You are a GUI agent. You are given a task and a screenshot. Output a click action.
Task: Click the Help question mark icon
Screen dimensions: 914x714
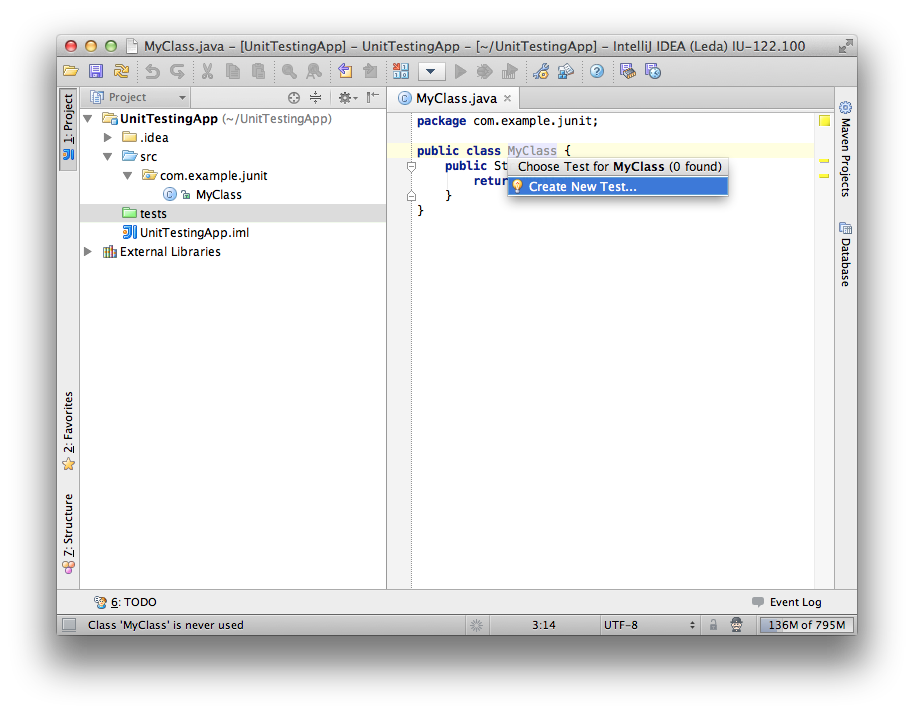click(x=596, y=71)
